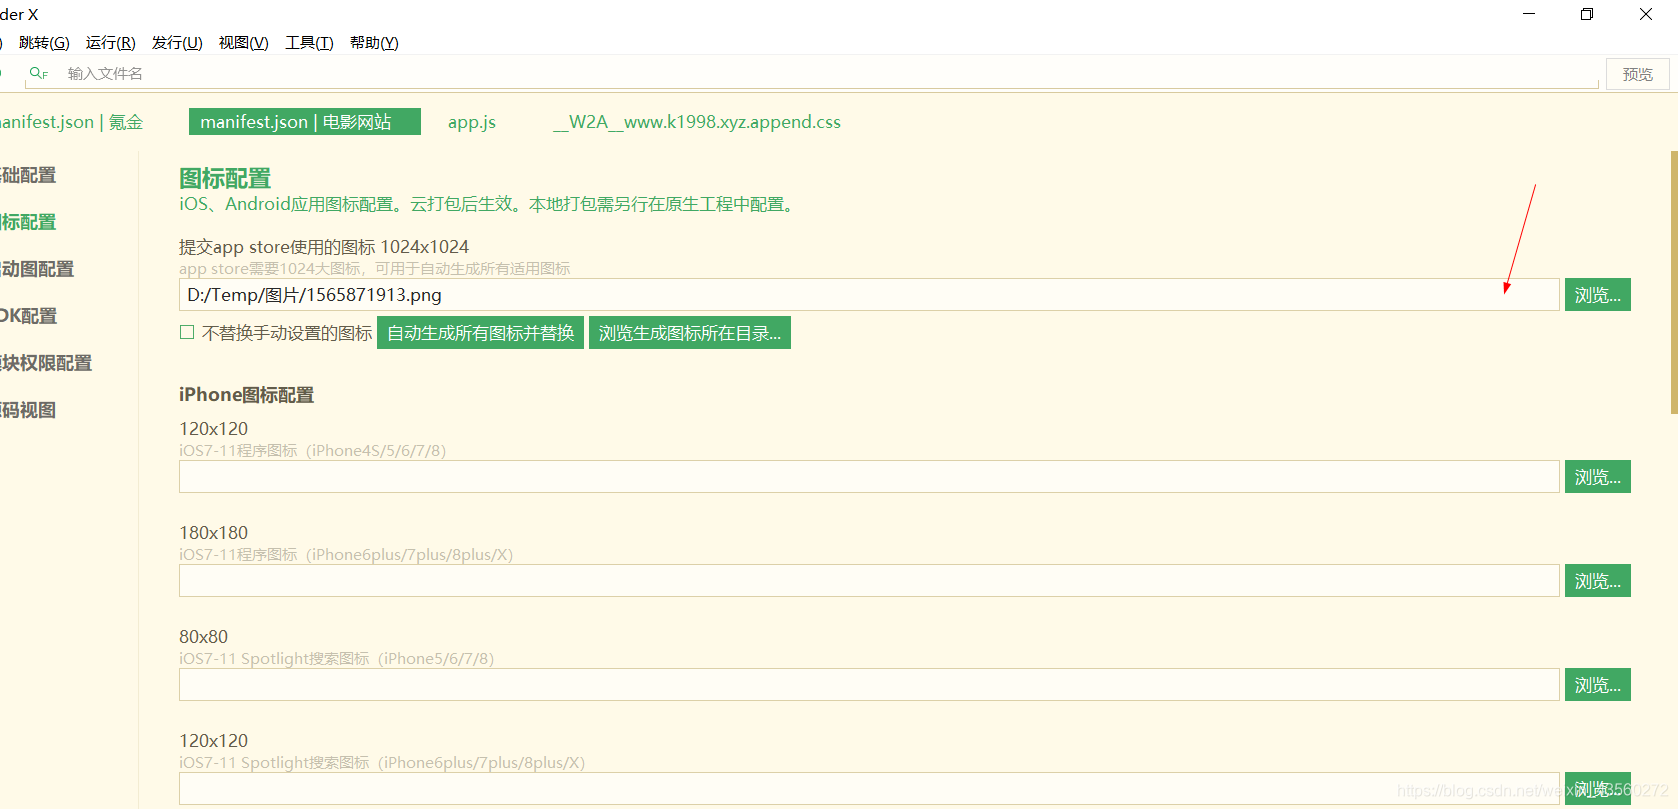Image resolution: width=1678 pixels, height=809 pixels.
Task: Open the 工具(T) menu
Action: click(x=309, y=43)
